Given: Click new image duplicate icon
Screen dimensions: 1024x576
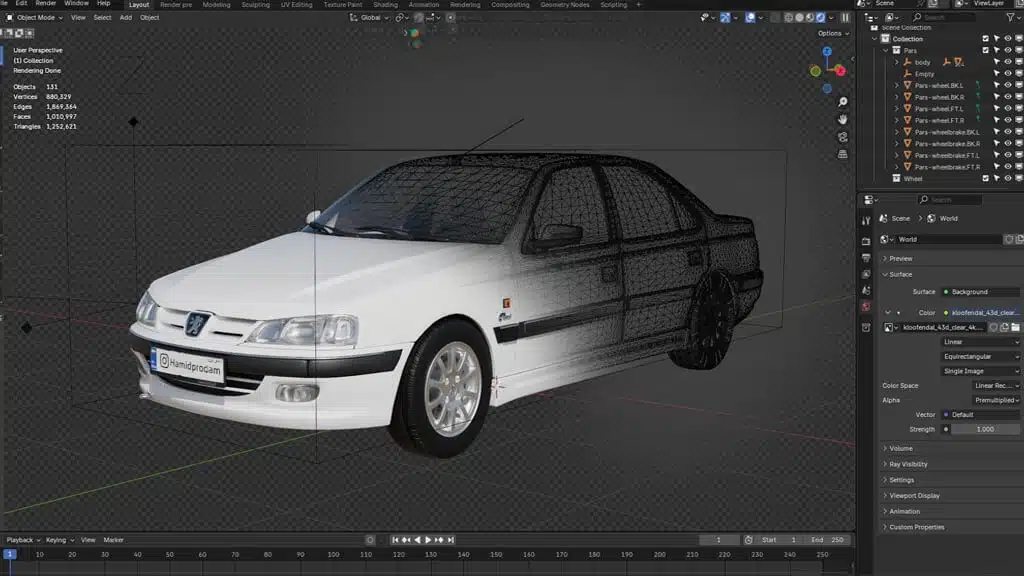Looking at the screenshot, I should [1004, 327].
